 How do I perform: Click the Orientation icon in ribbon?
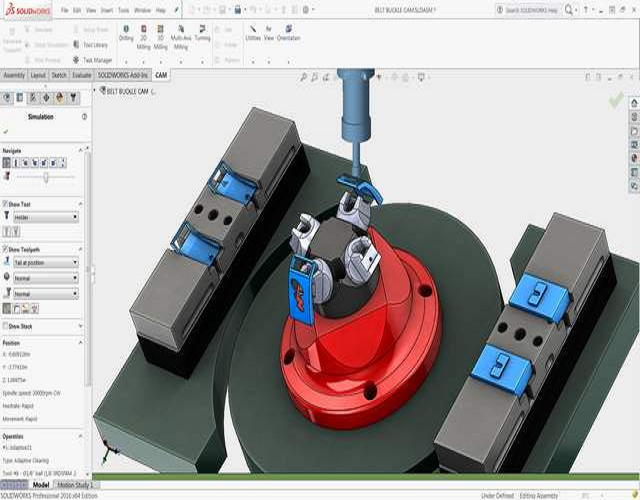pos(288,31)
